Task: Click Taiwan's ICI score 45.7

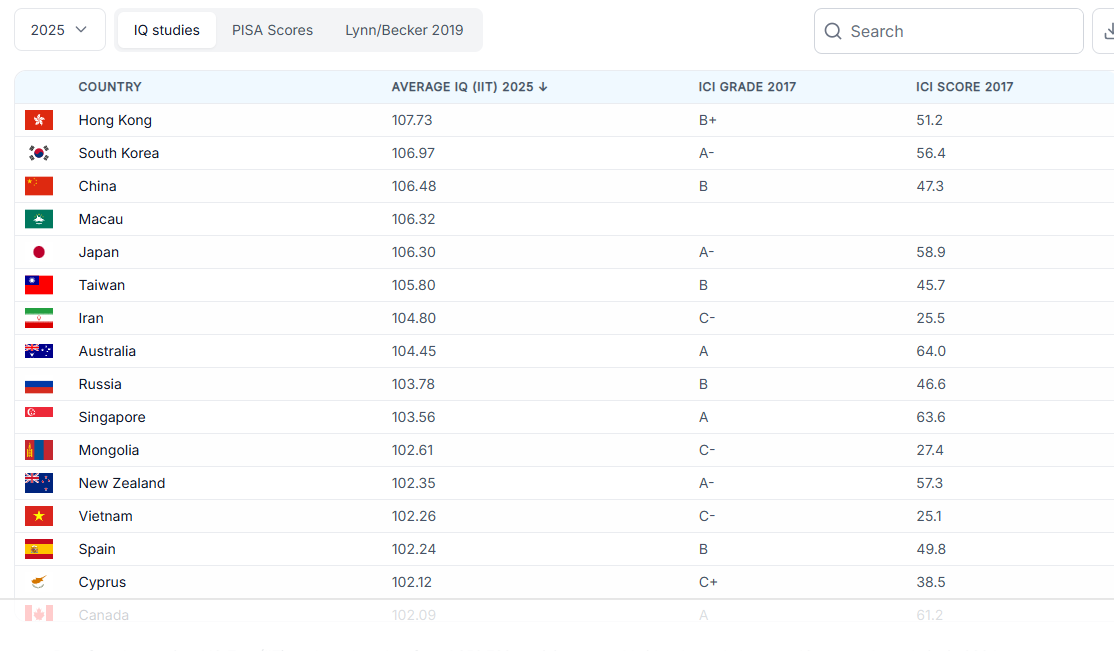Action: coord(931,285)
